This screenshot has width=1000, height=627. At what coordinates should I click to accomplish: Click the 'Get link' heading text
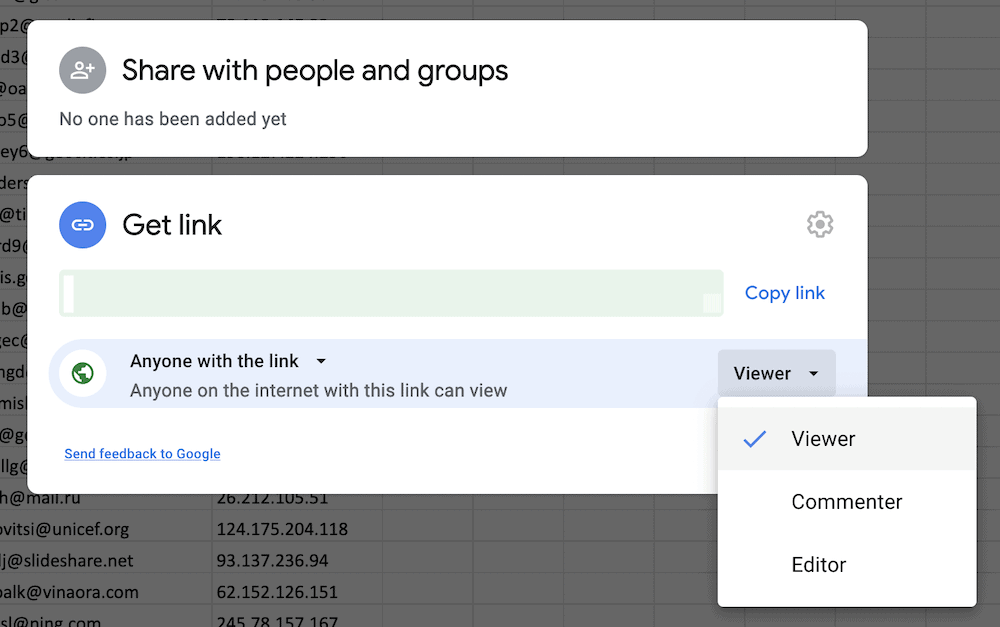tap(172, 225)
